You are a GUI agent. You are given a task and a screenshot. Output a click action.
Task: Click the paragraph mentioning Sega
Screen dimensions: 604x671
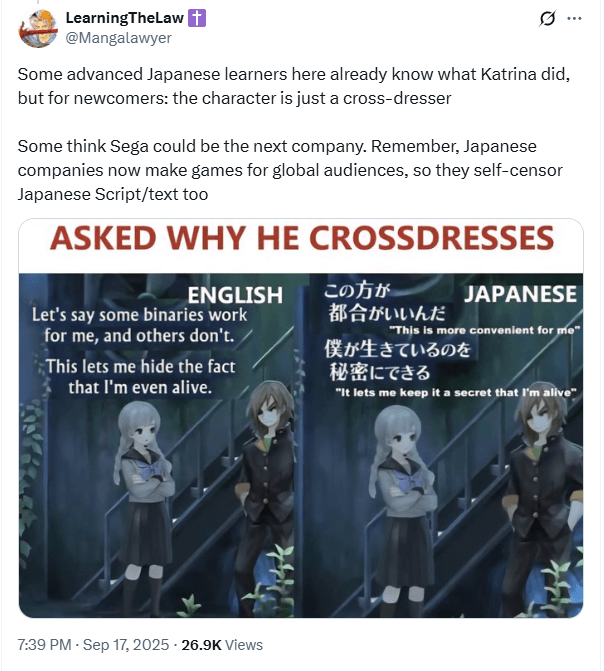click(290, 170)
